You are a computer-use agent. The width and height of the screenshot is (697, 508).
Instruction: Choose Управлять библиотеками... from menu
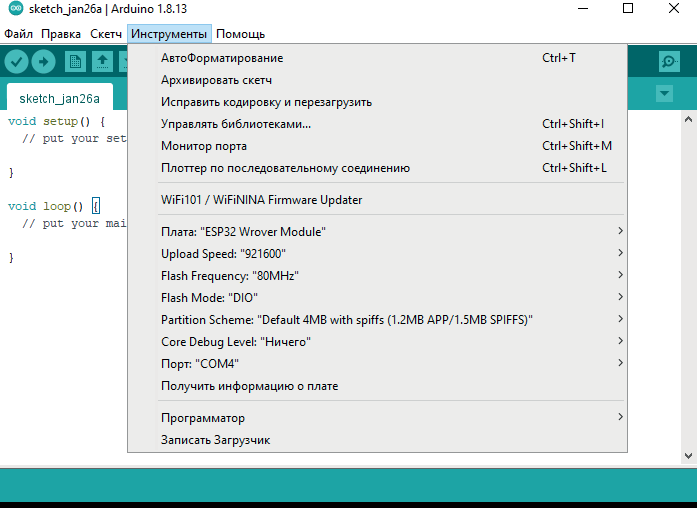tap(236, 124)
